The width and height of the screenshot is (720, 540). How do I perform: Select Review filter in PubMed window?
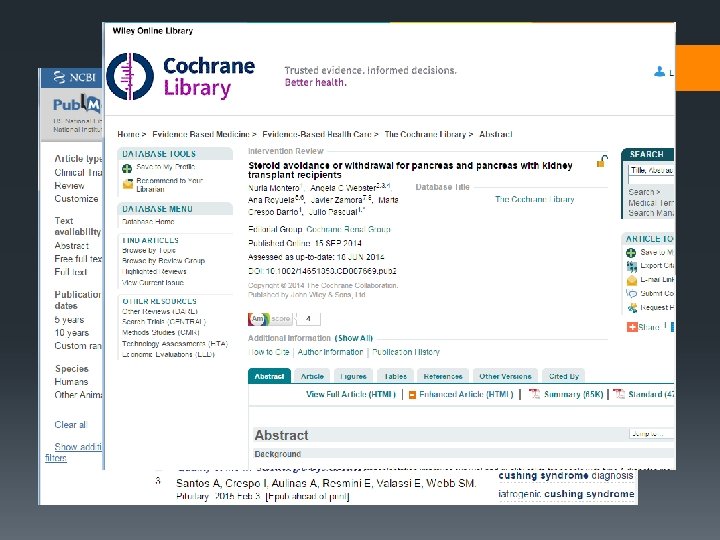69,186
